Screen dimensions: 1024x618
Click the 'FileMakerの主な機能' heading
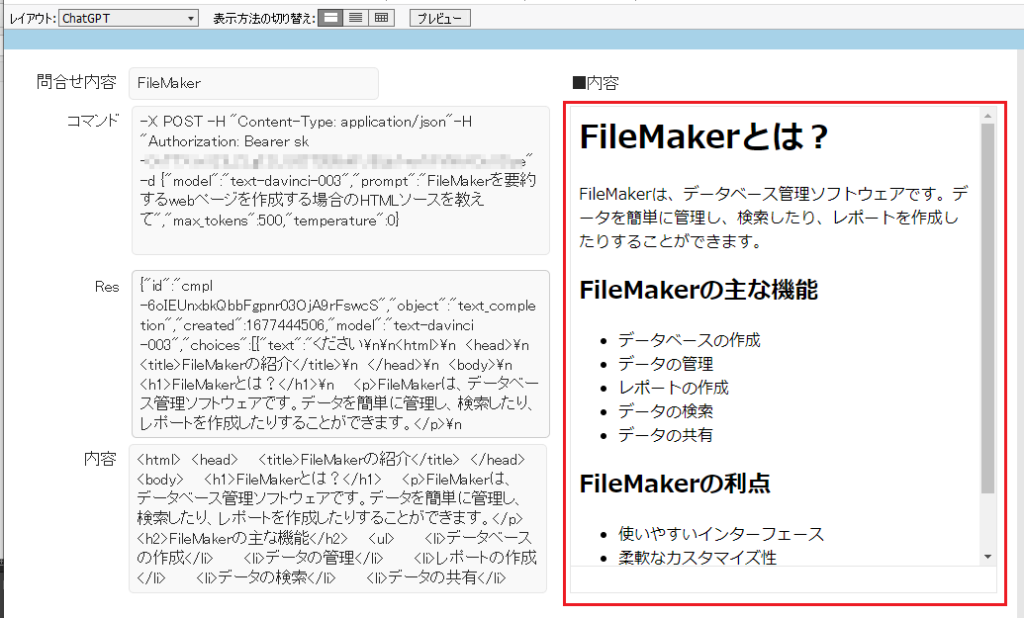(698, 291)
